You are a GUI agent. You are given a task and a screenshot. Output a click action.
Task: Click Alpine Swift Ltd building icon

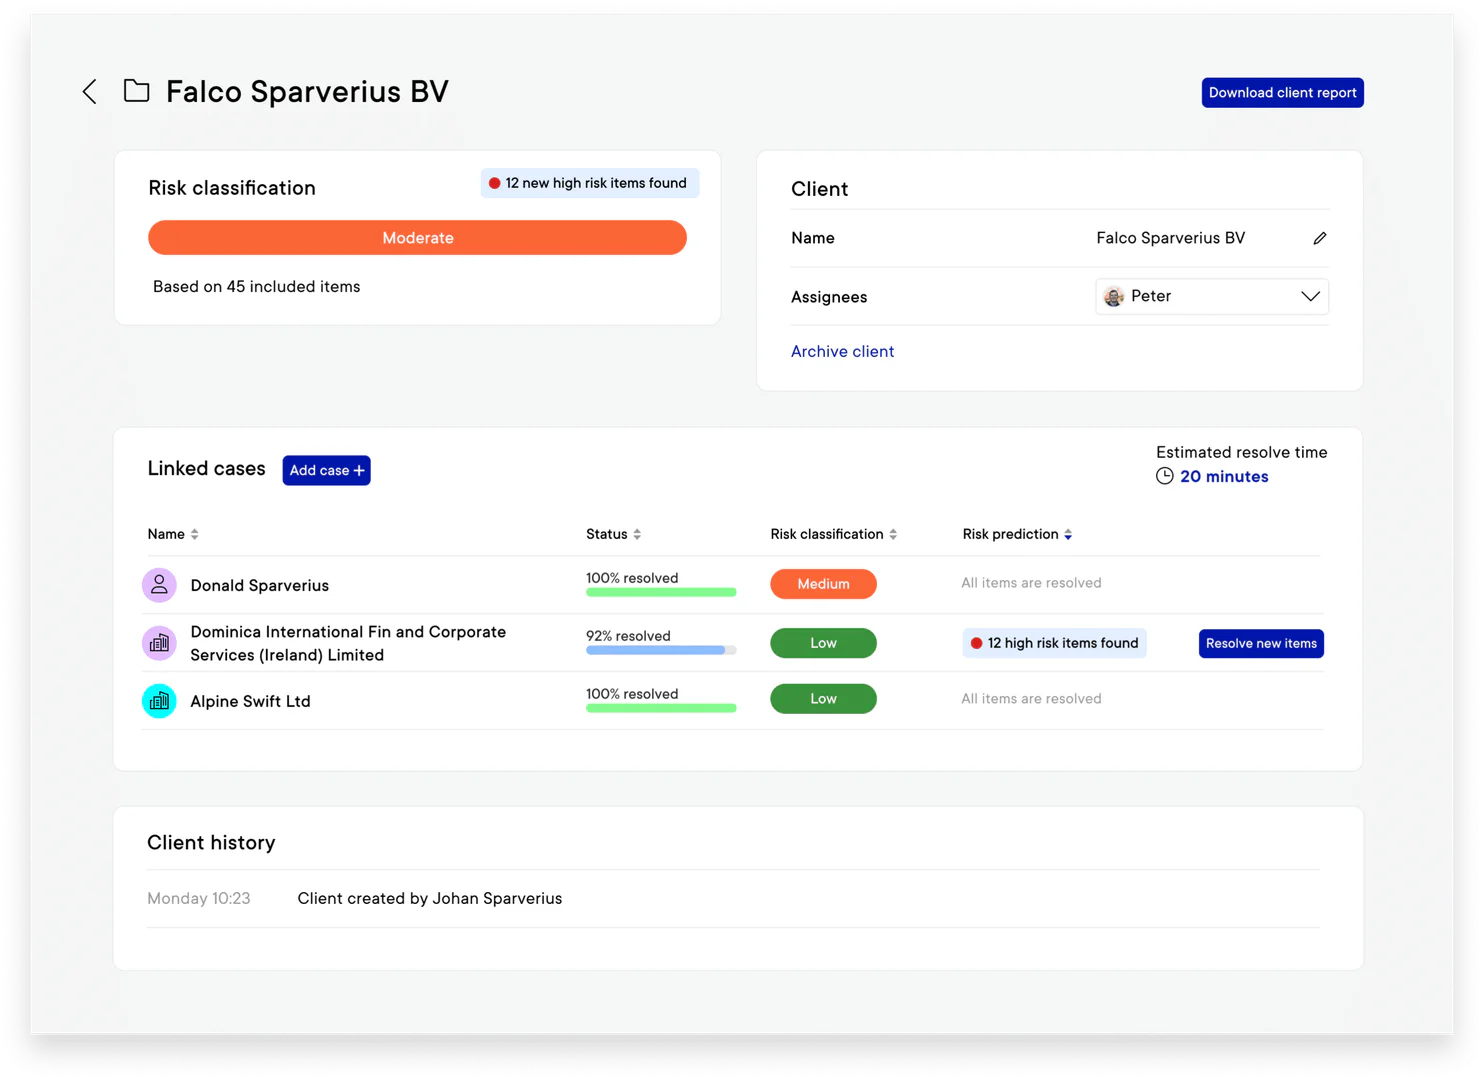coord(159,701)
